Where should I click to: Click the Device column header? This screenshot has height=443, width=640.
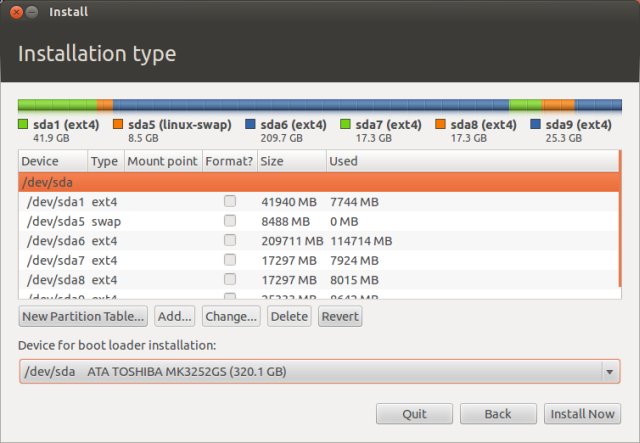53,161
